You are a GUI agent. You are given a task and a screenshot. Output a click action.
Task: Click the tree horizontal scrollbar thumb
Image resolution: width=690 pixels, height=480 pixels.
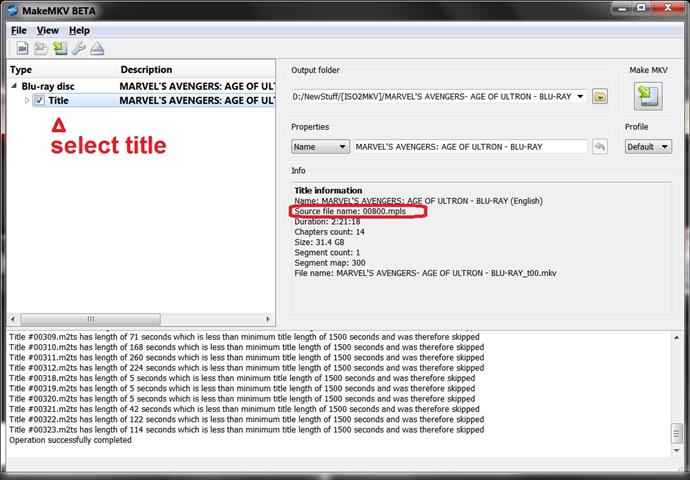(x=90, y=319)
